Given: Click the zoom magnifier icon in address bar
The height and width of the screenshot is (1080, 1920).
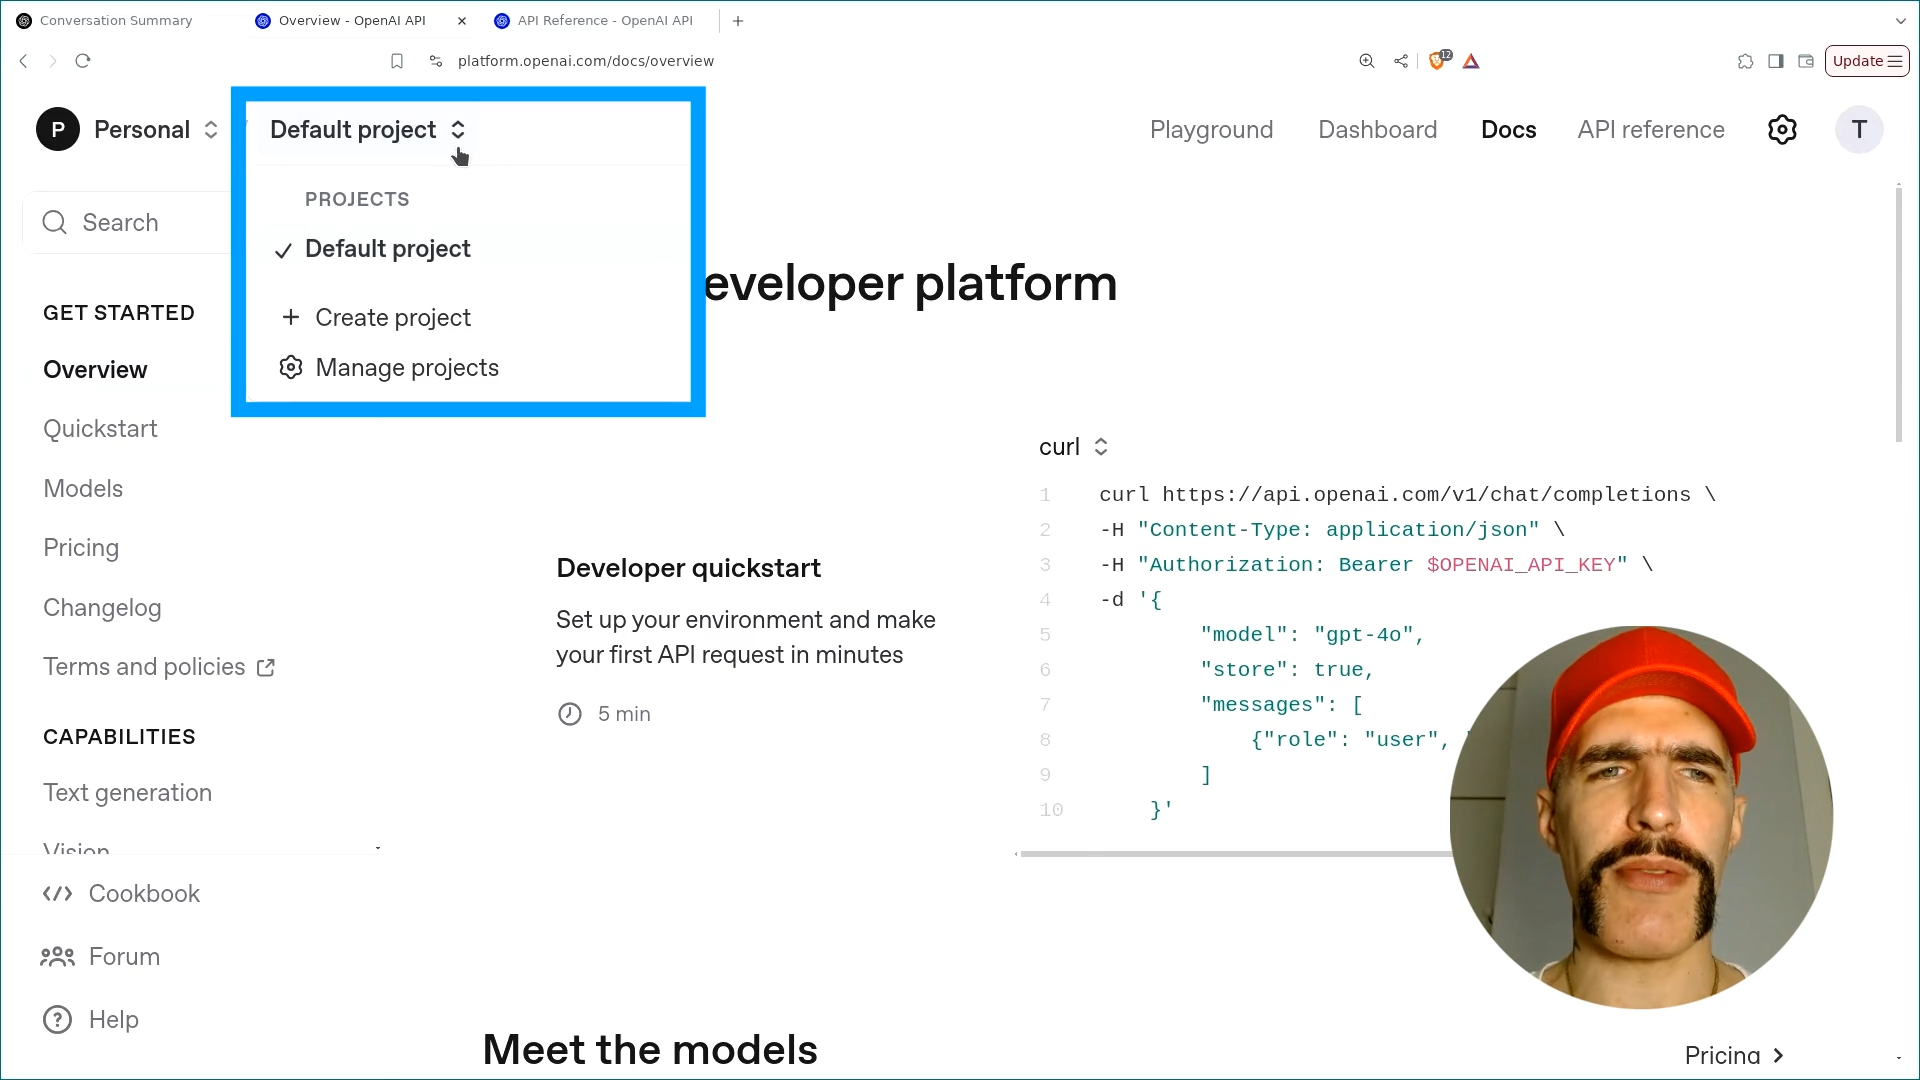Looking at the screenshot, I should coord(1367,61).
